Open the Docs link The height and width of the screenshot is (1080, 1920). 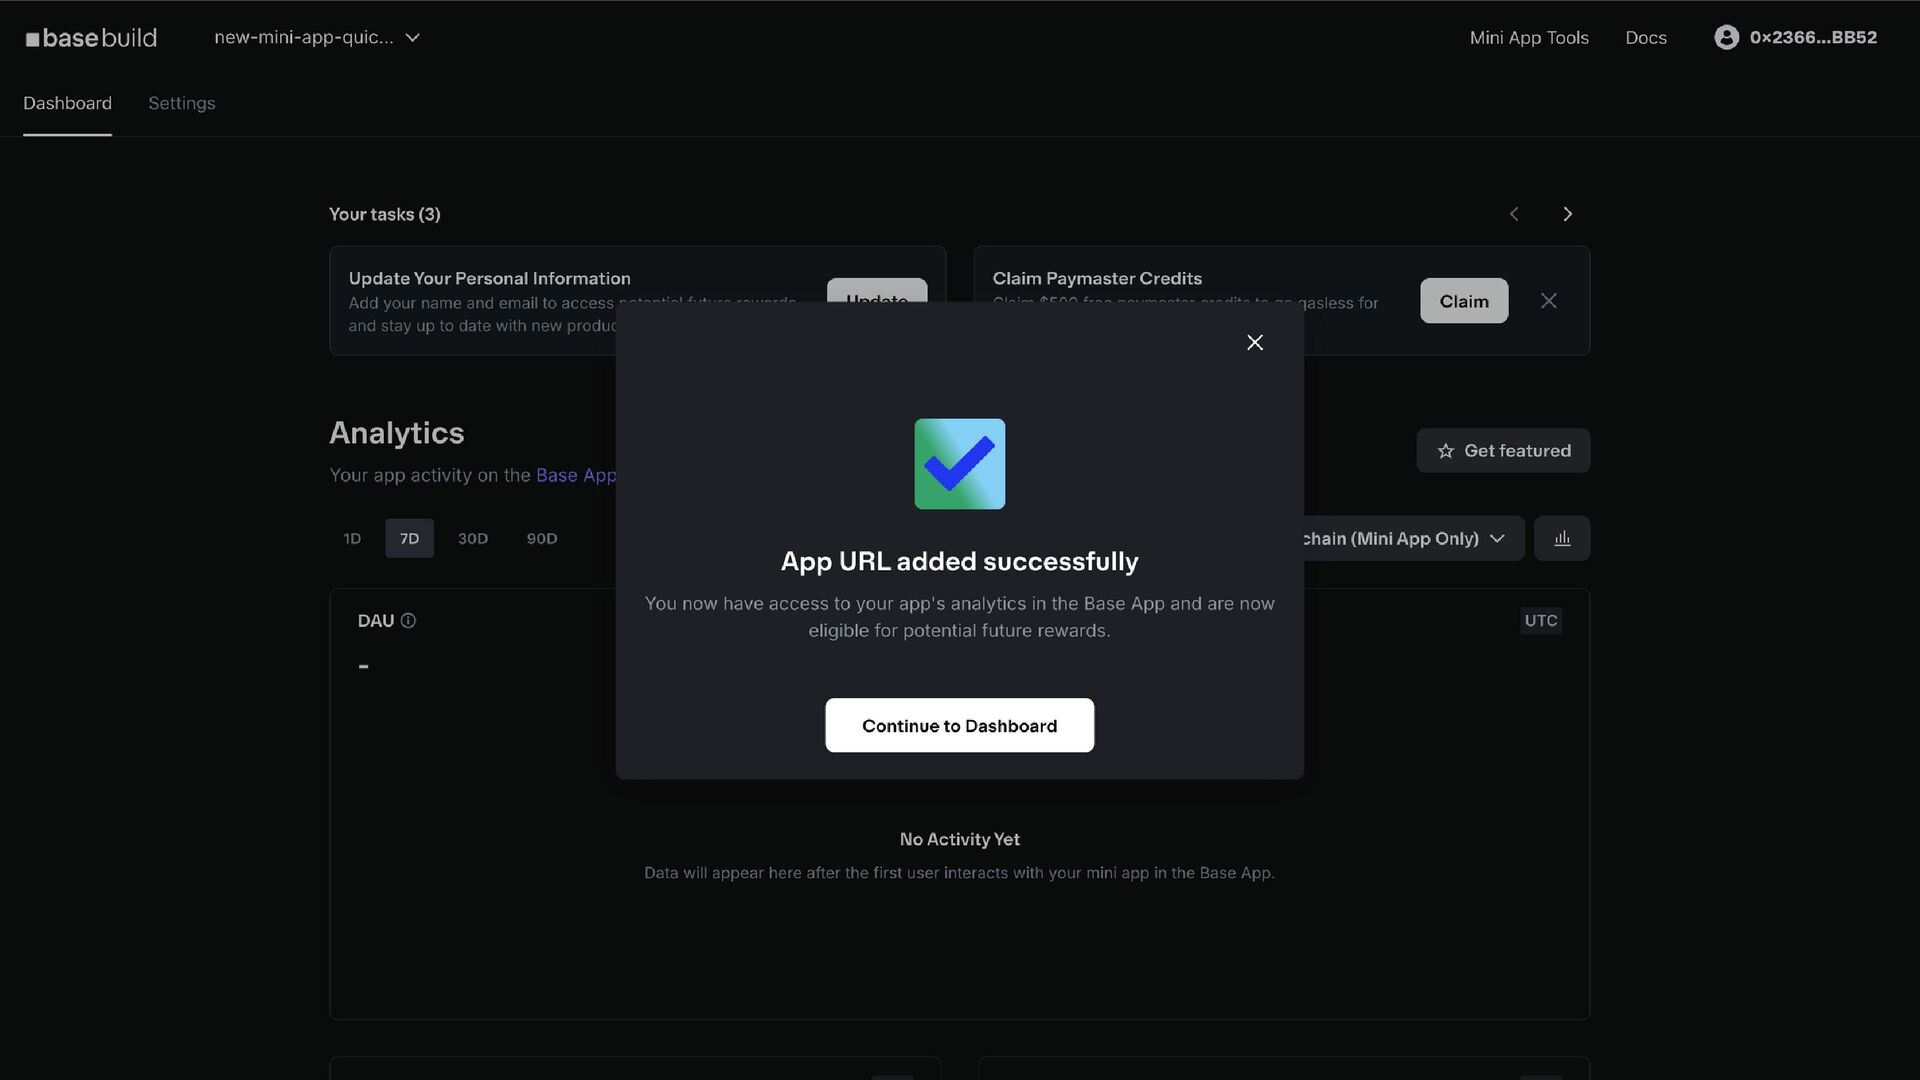pyautogui.click(x=1645, y=38)
